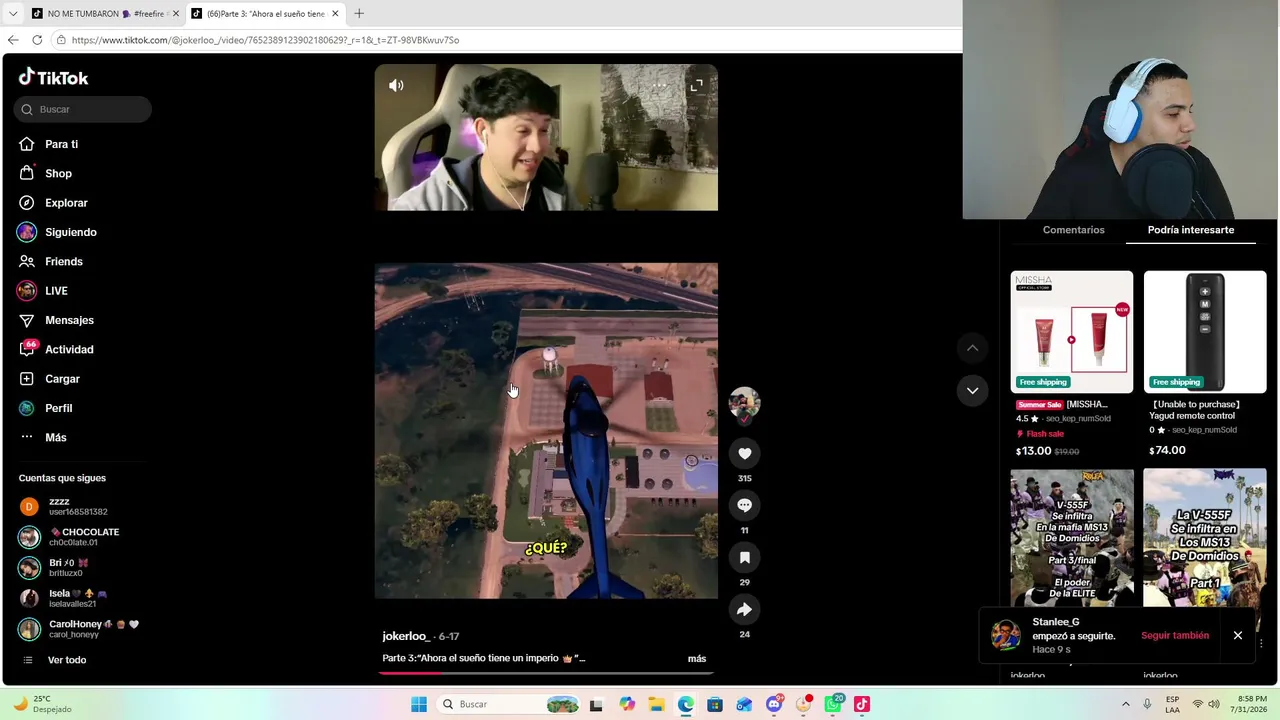Open the Shop section
The image size is (1280, 720).
pyautogui.click(x=58, y=173)
